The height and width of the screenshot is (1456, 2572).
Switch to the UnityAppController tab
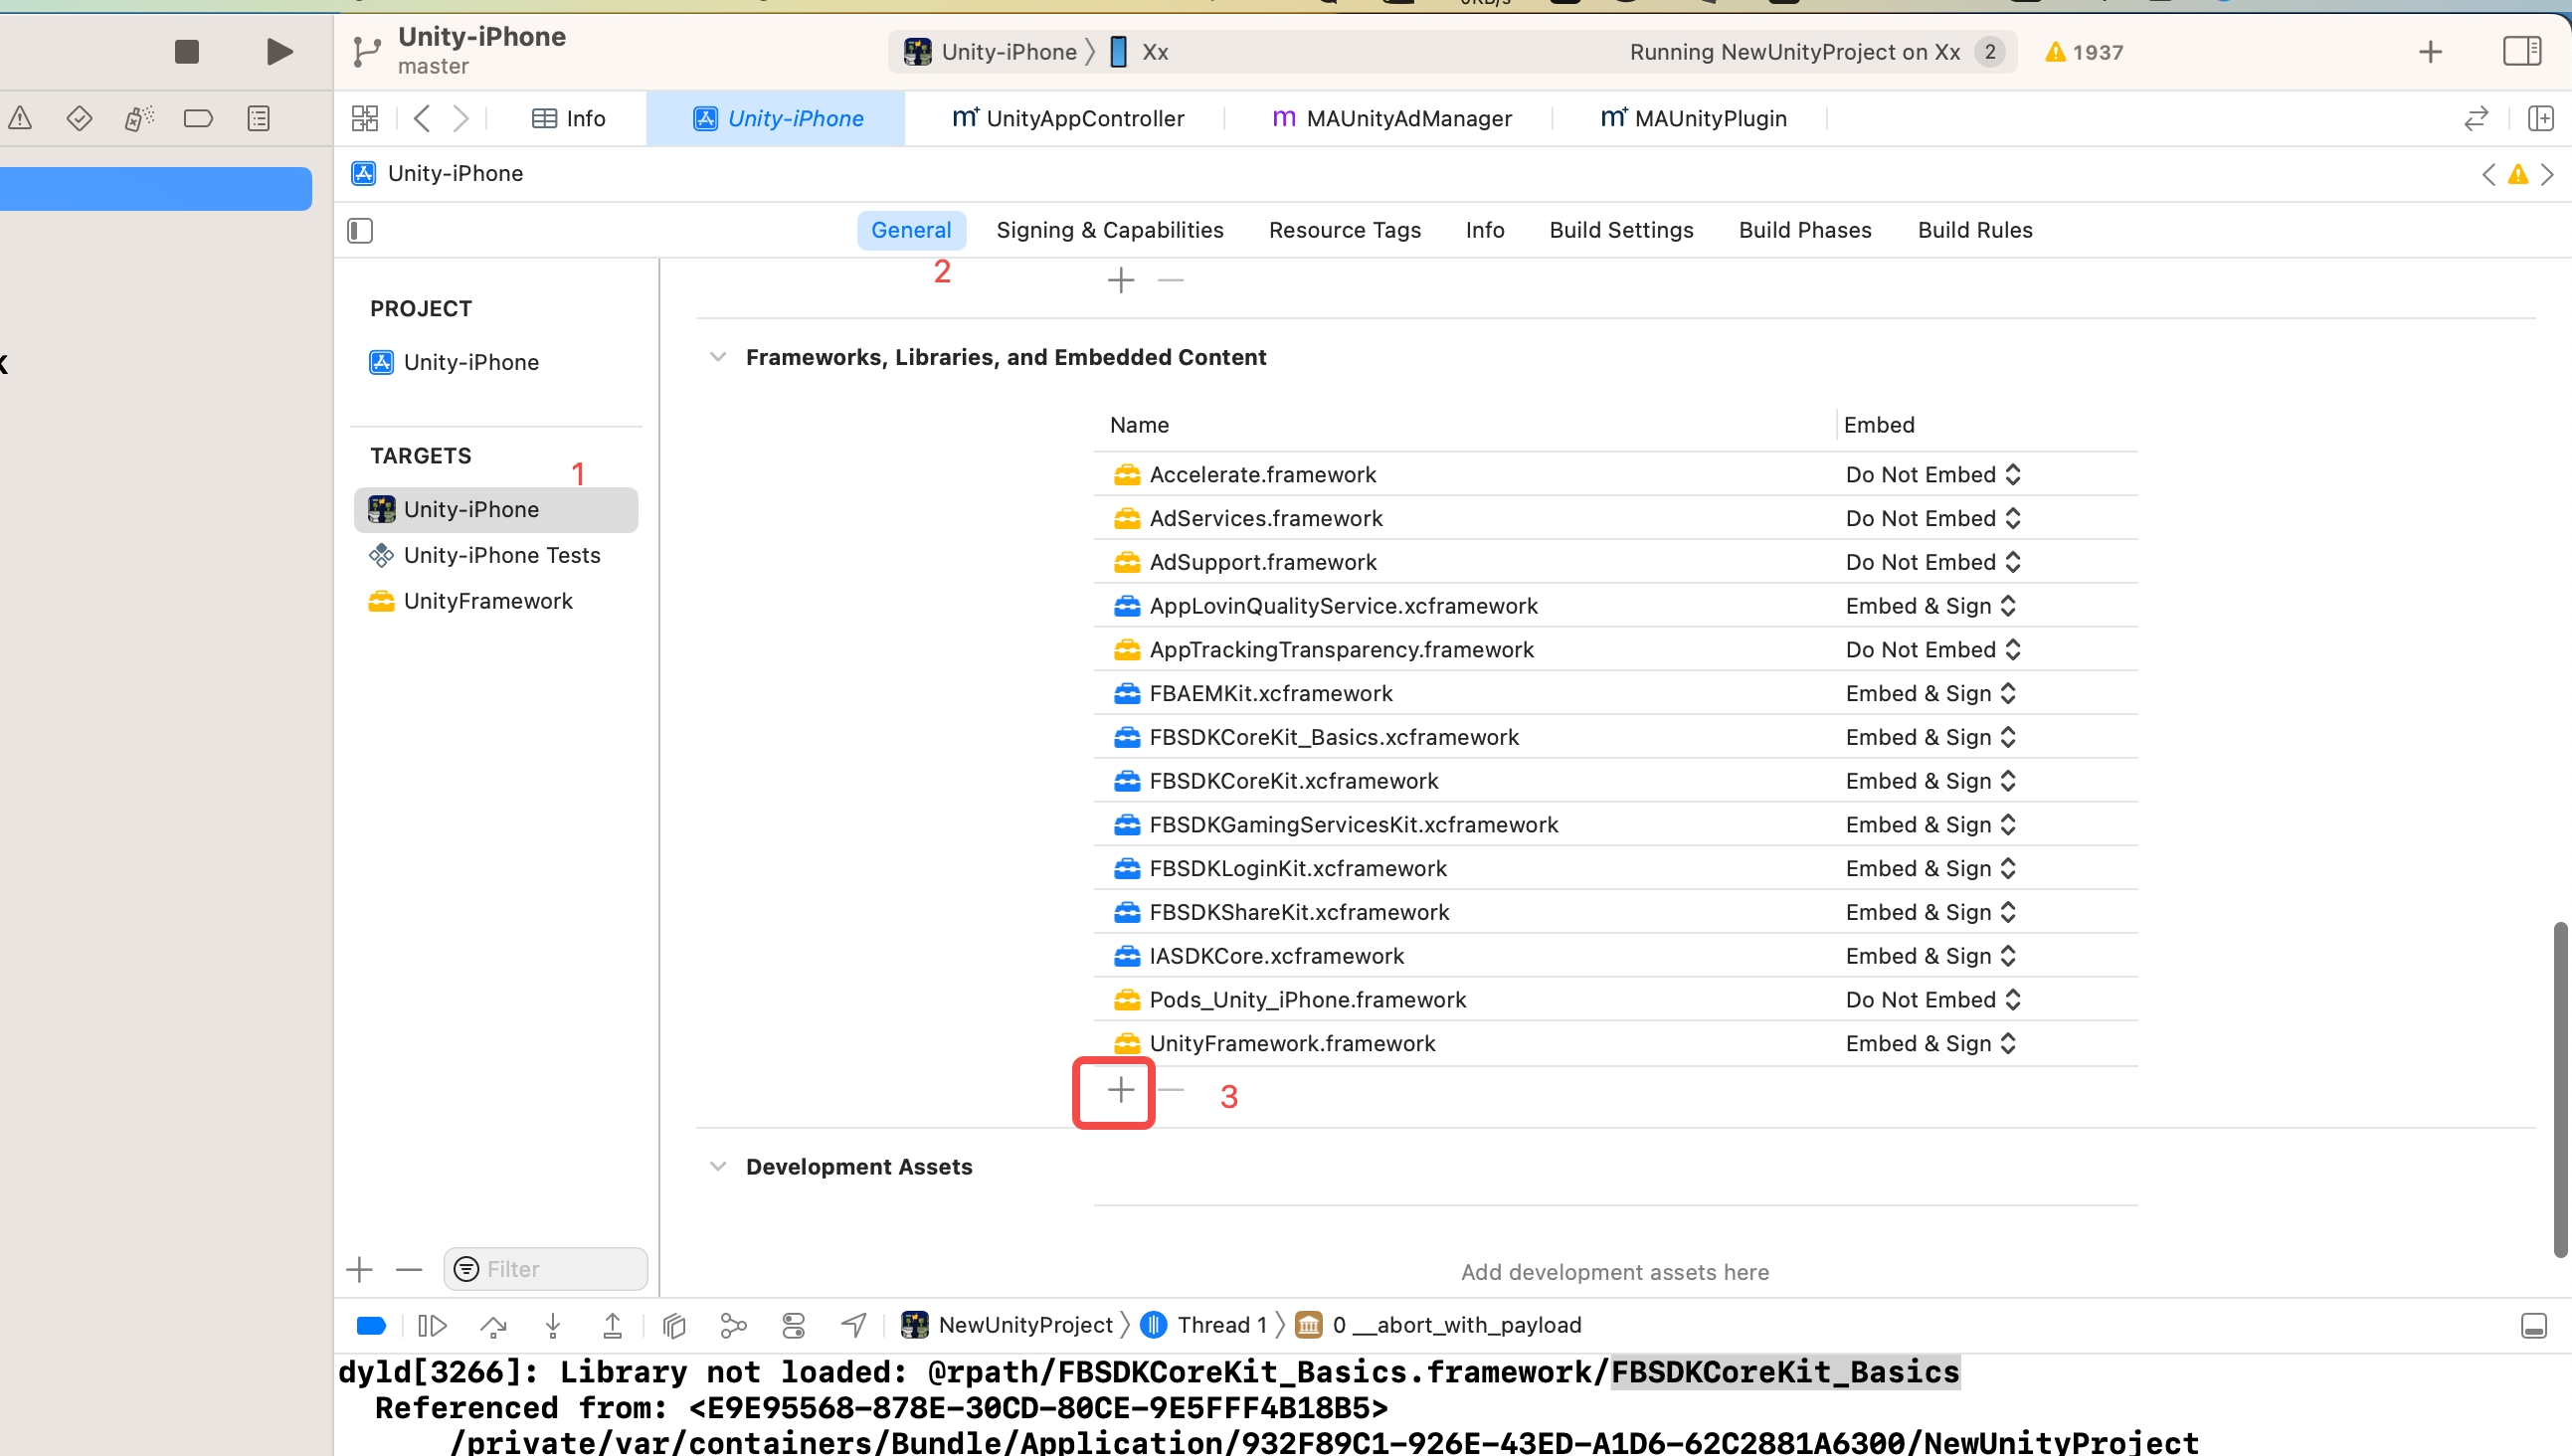pyautogui.click(x=1068, y=118)
